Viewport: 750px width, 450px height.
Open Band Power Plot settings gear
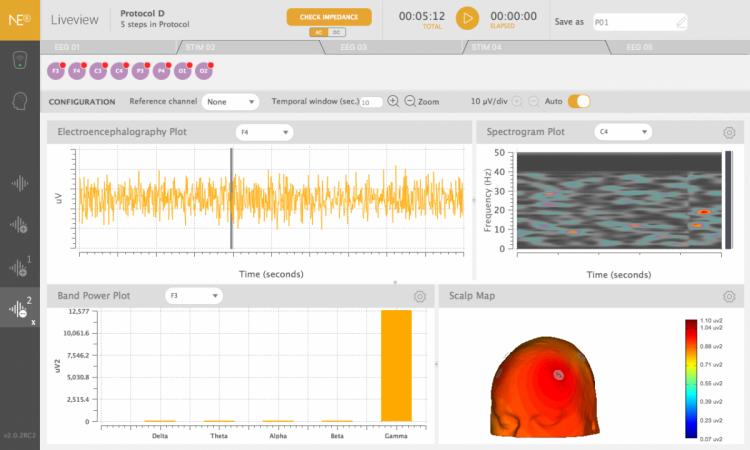click(420, 296)
